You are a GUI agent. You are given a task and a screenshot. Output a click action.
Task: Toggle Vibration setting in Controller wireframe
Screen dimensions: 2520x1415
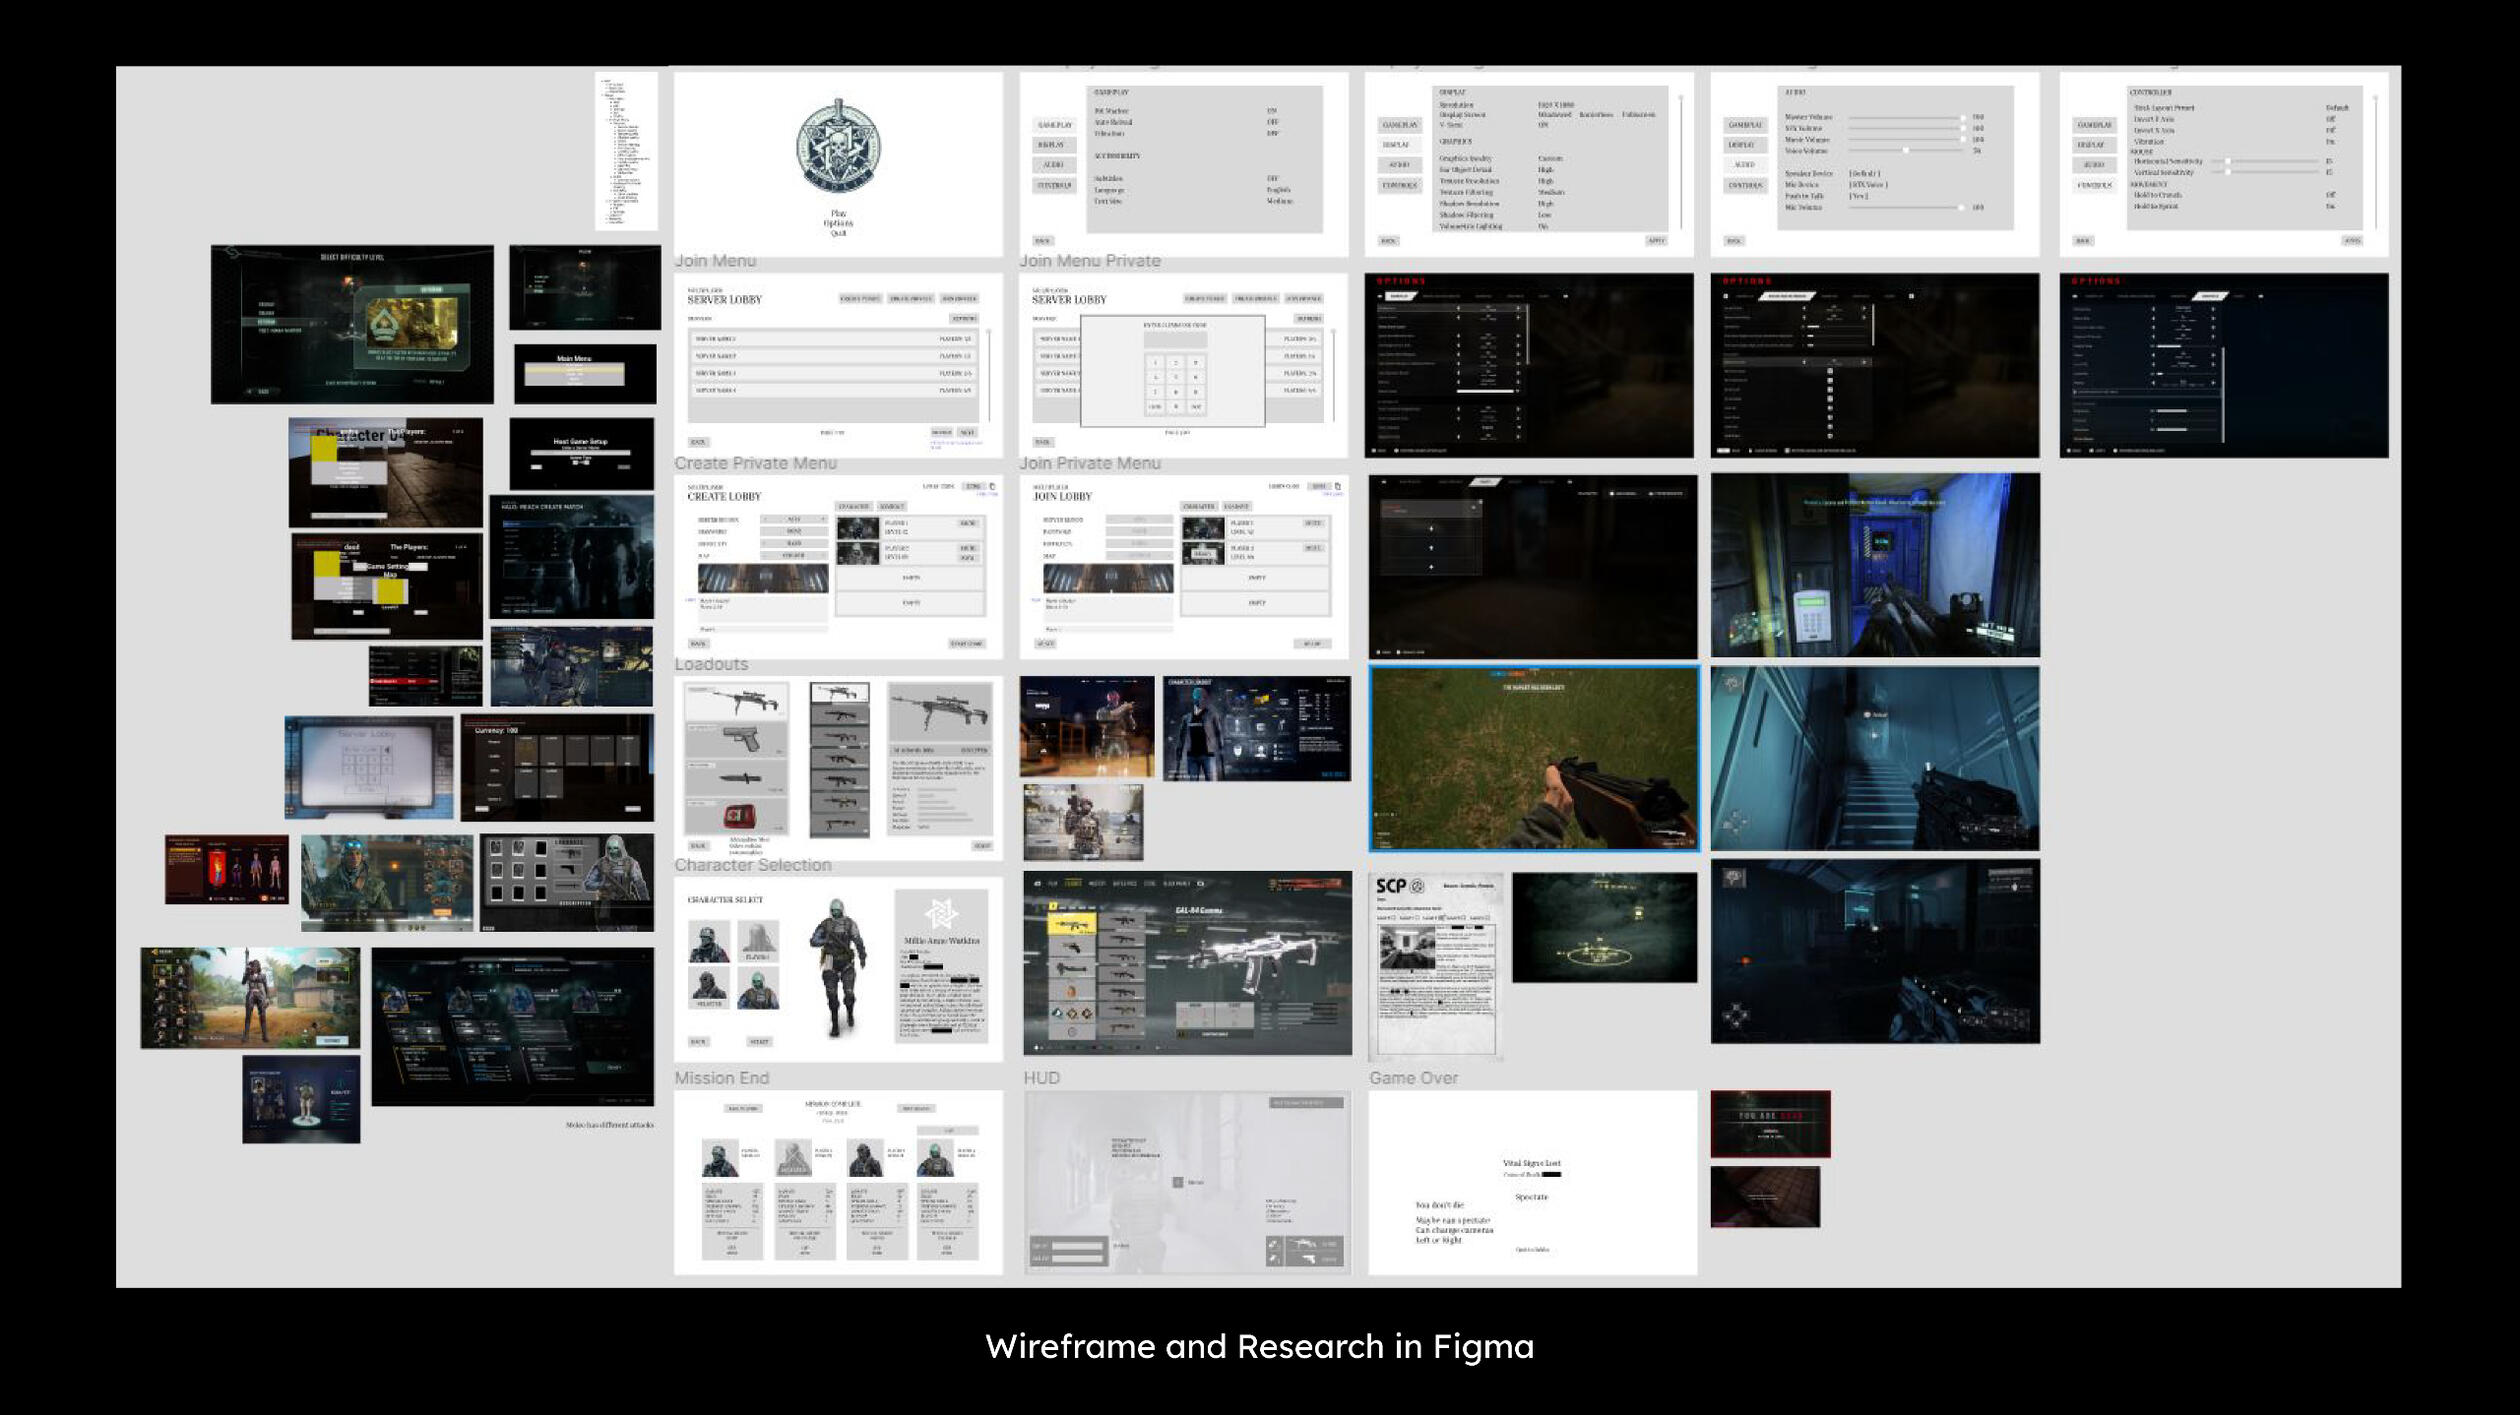tap(2330, 141)
